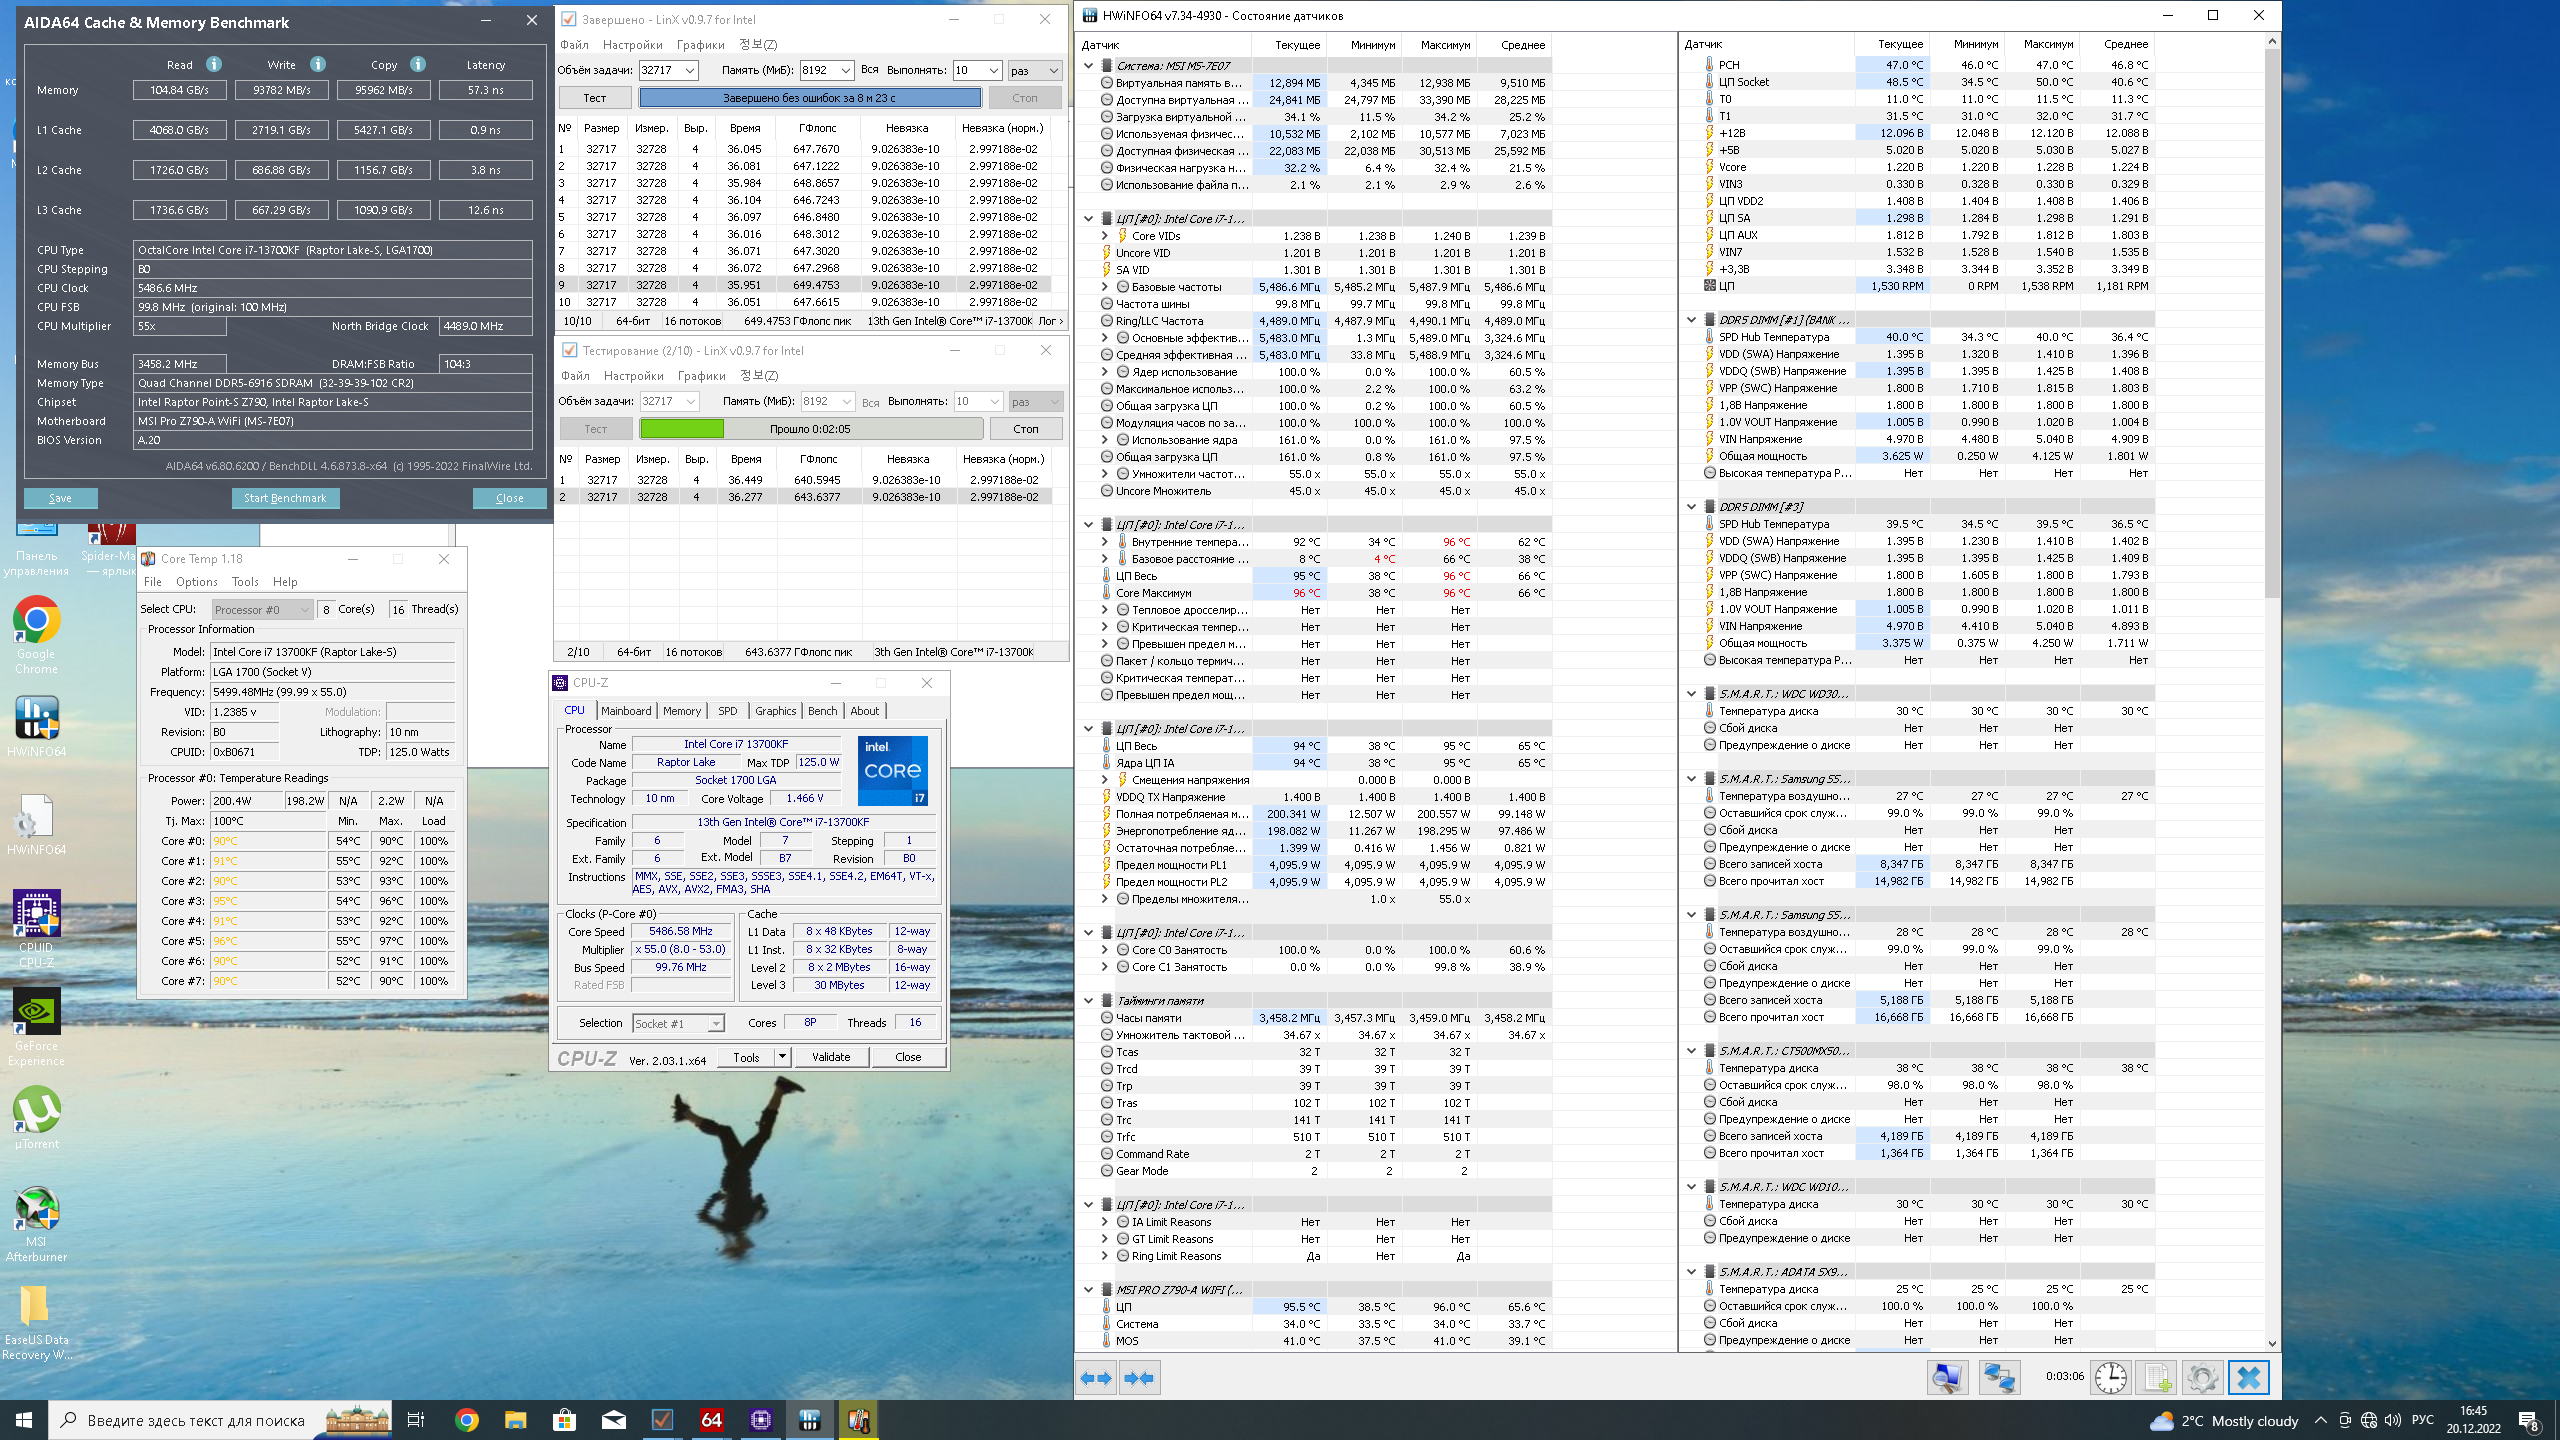Open problem size dropdown in completed LinX
The image size is (2560, 1440).
pyautogui.click(x=690, y=70)
